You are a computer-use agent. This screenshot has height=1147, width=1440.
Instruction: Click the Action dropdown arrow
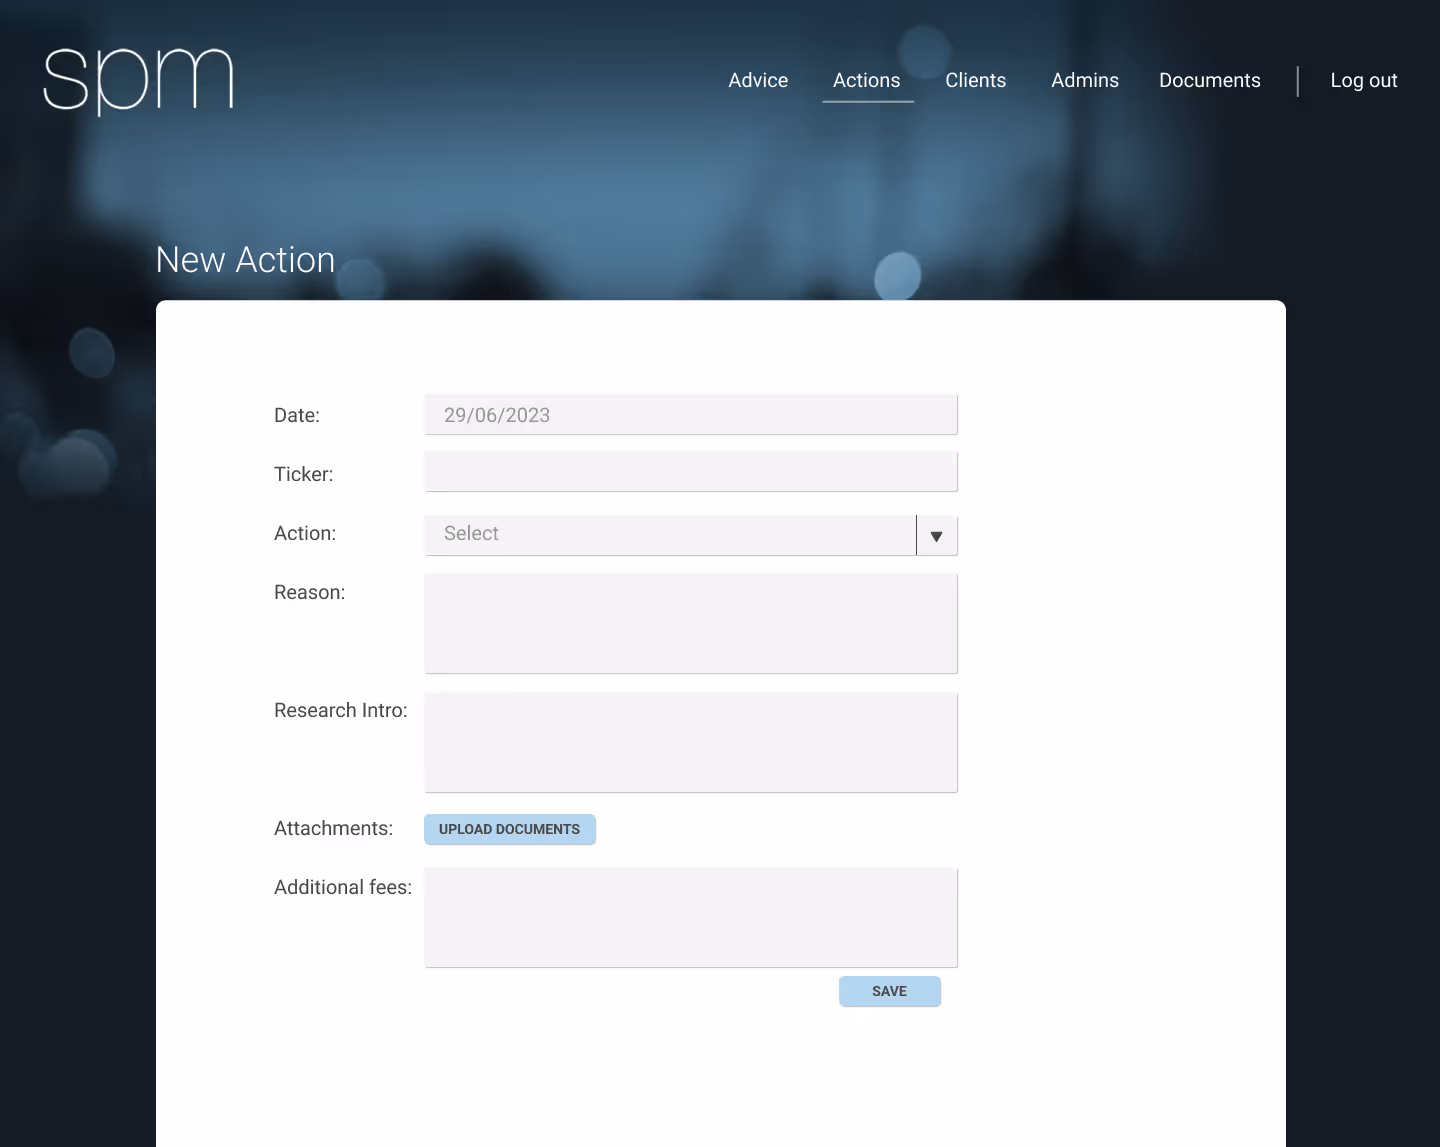[937, 536]
